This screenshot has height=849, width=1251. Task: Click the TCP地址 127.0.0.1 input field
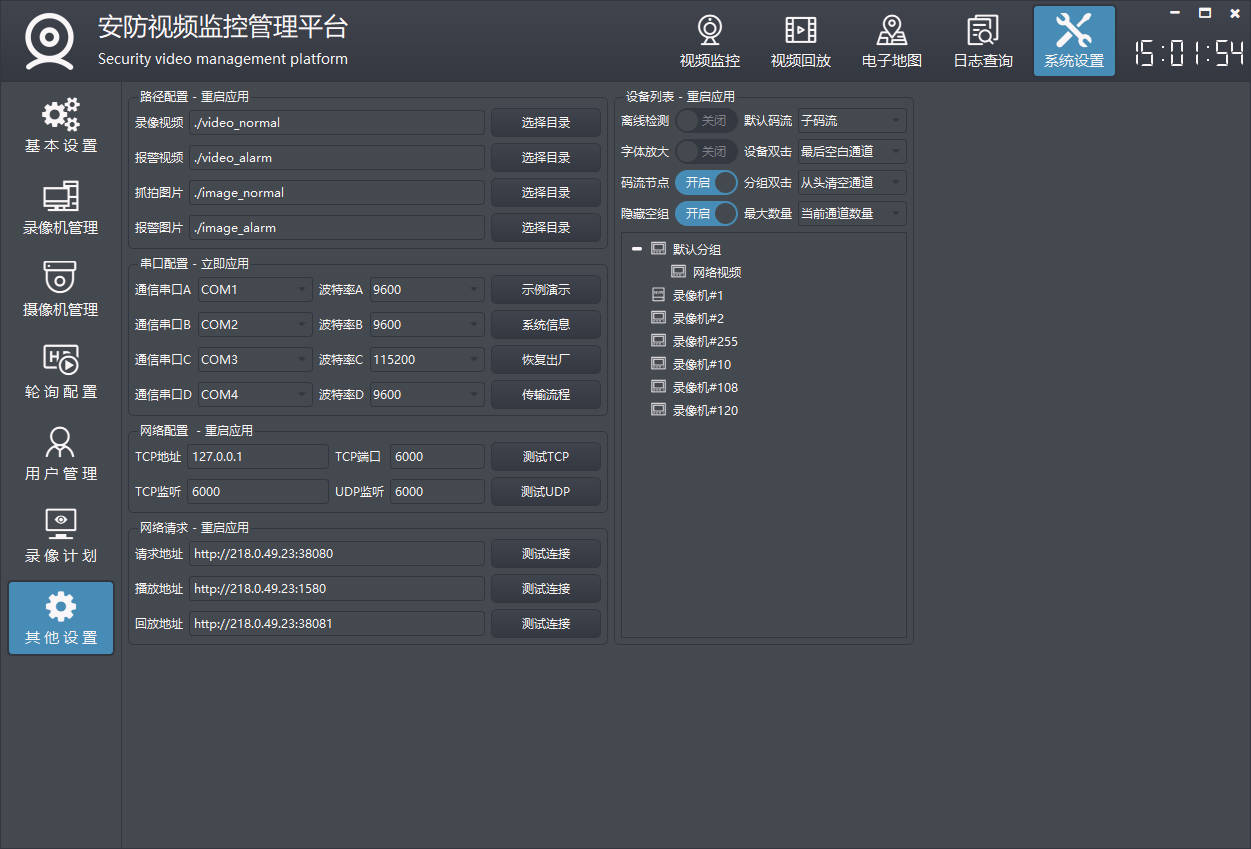[x=258, y=457]
